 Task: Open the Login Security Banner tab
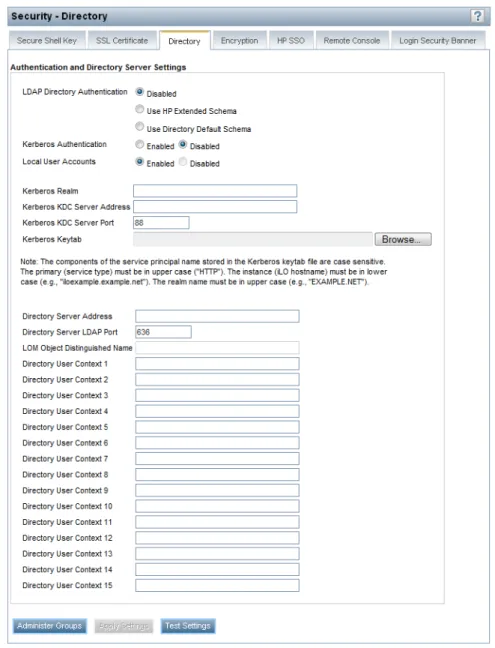[x=438, y=40]
